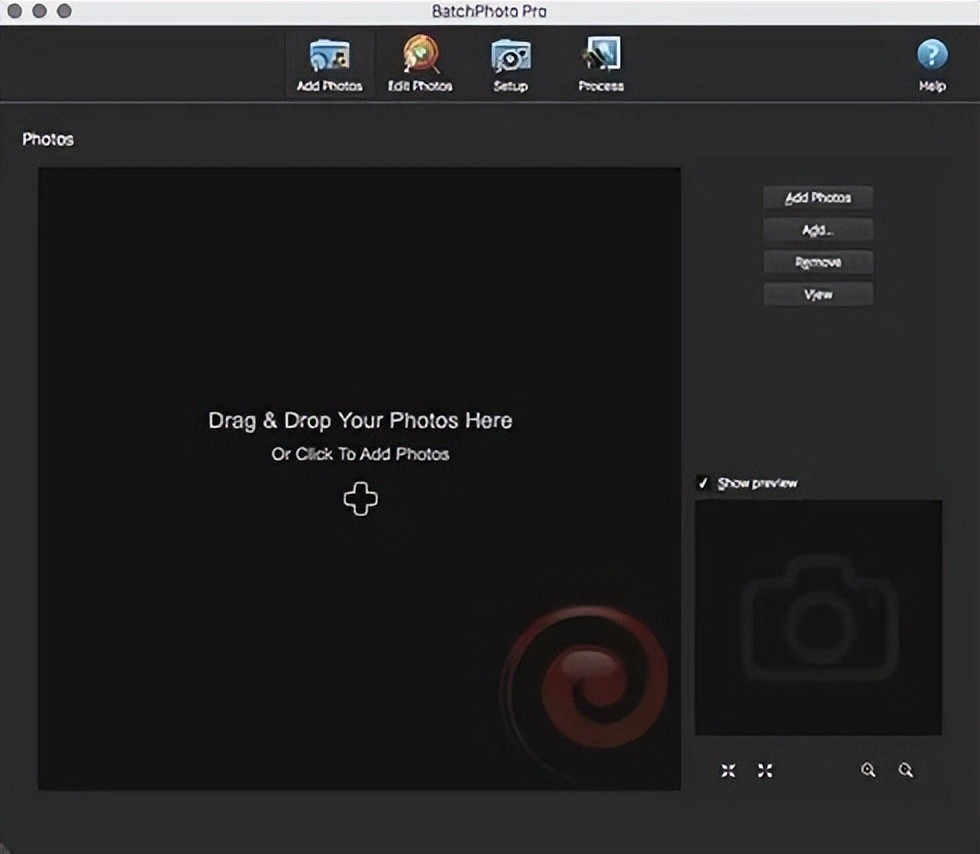980x854 pixels.
Task: Click the left arrows icon under the preview
Action: [x=729, y=770]
